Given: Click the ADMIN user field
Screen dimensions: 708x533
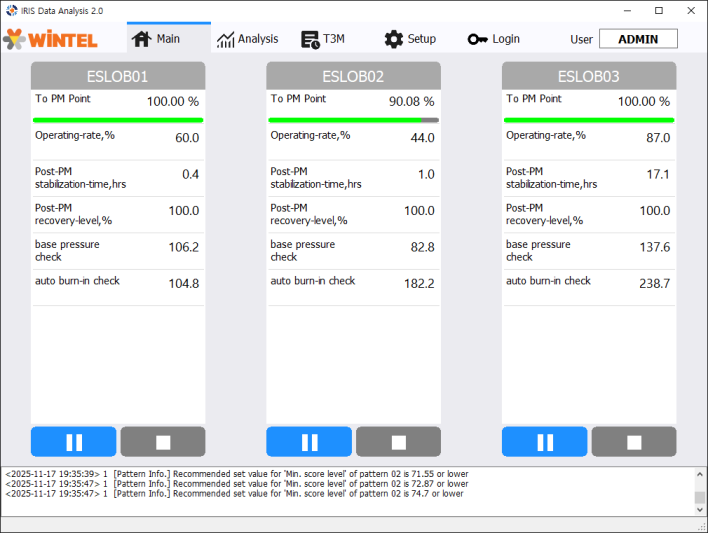Looking at the screenshot, I should tap(638, 39).
